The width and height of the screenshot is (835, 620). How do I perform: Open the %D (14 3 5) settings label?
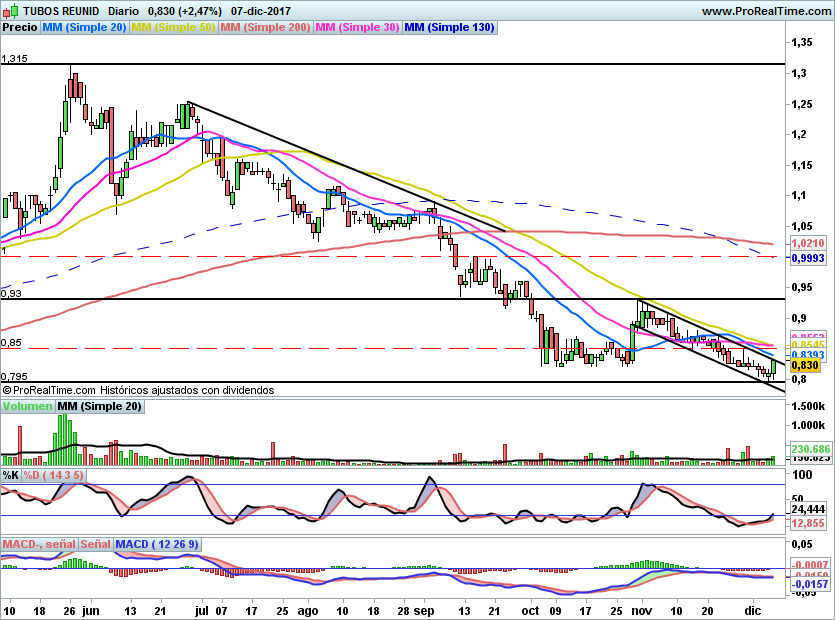coord(53,475)
